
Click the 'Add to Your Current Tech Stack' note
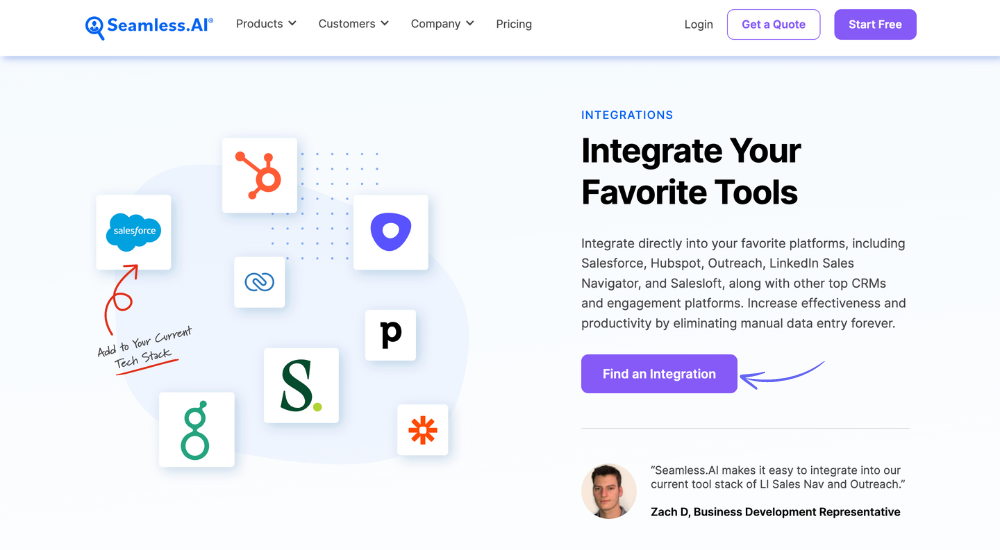click(x=145, y=350)
